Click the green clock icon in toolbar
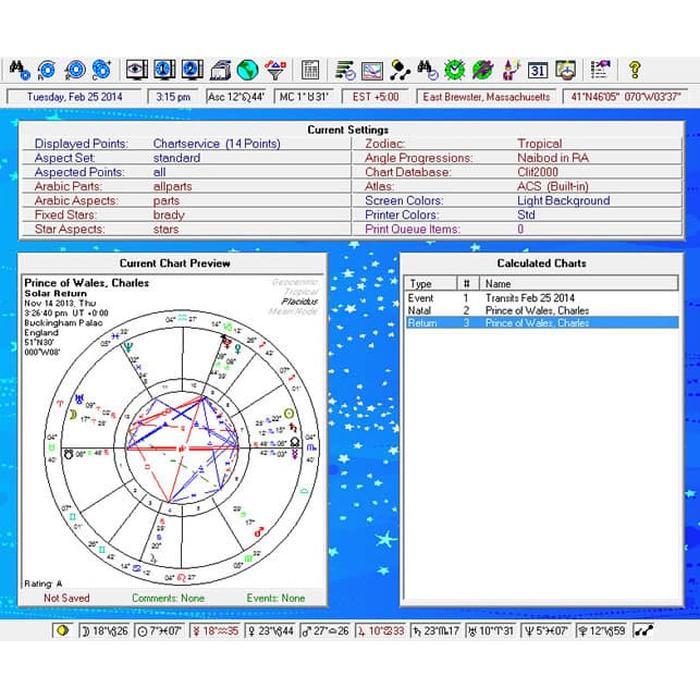 [x=455, y=70]
